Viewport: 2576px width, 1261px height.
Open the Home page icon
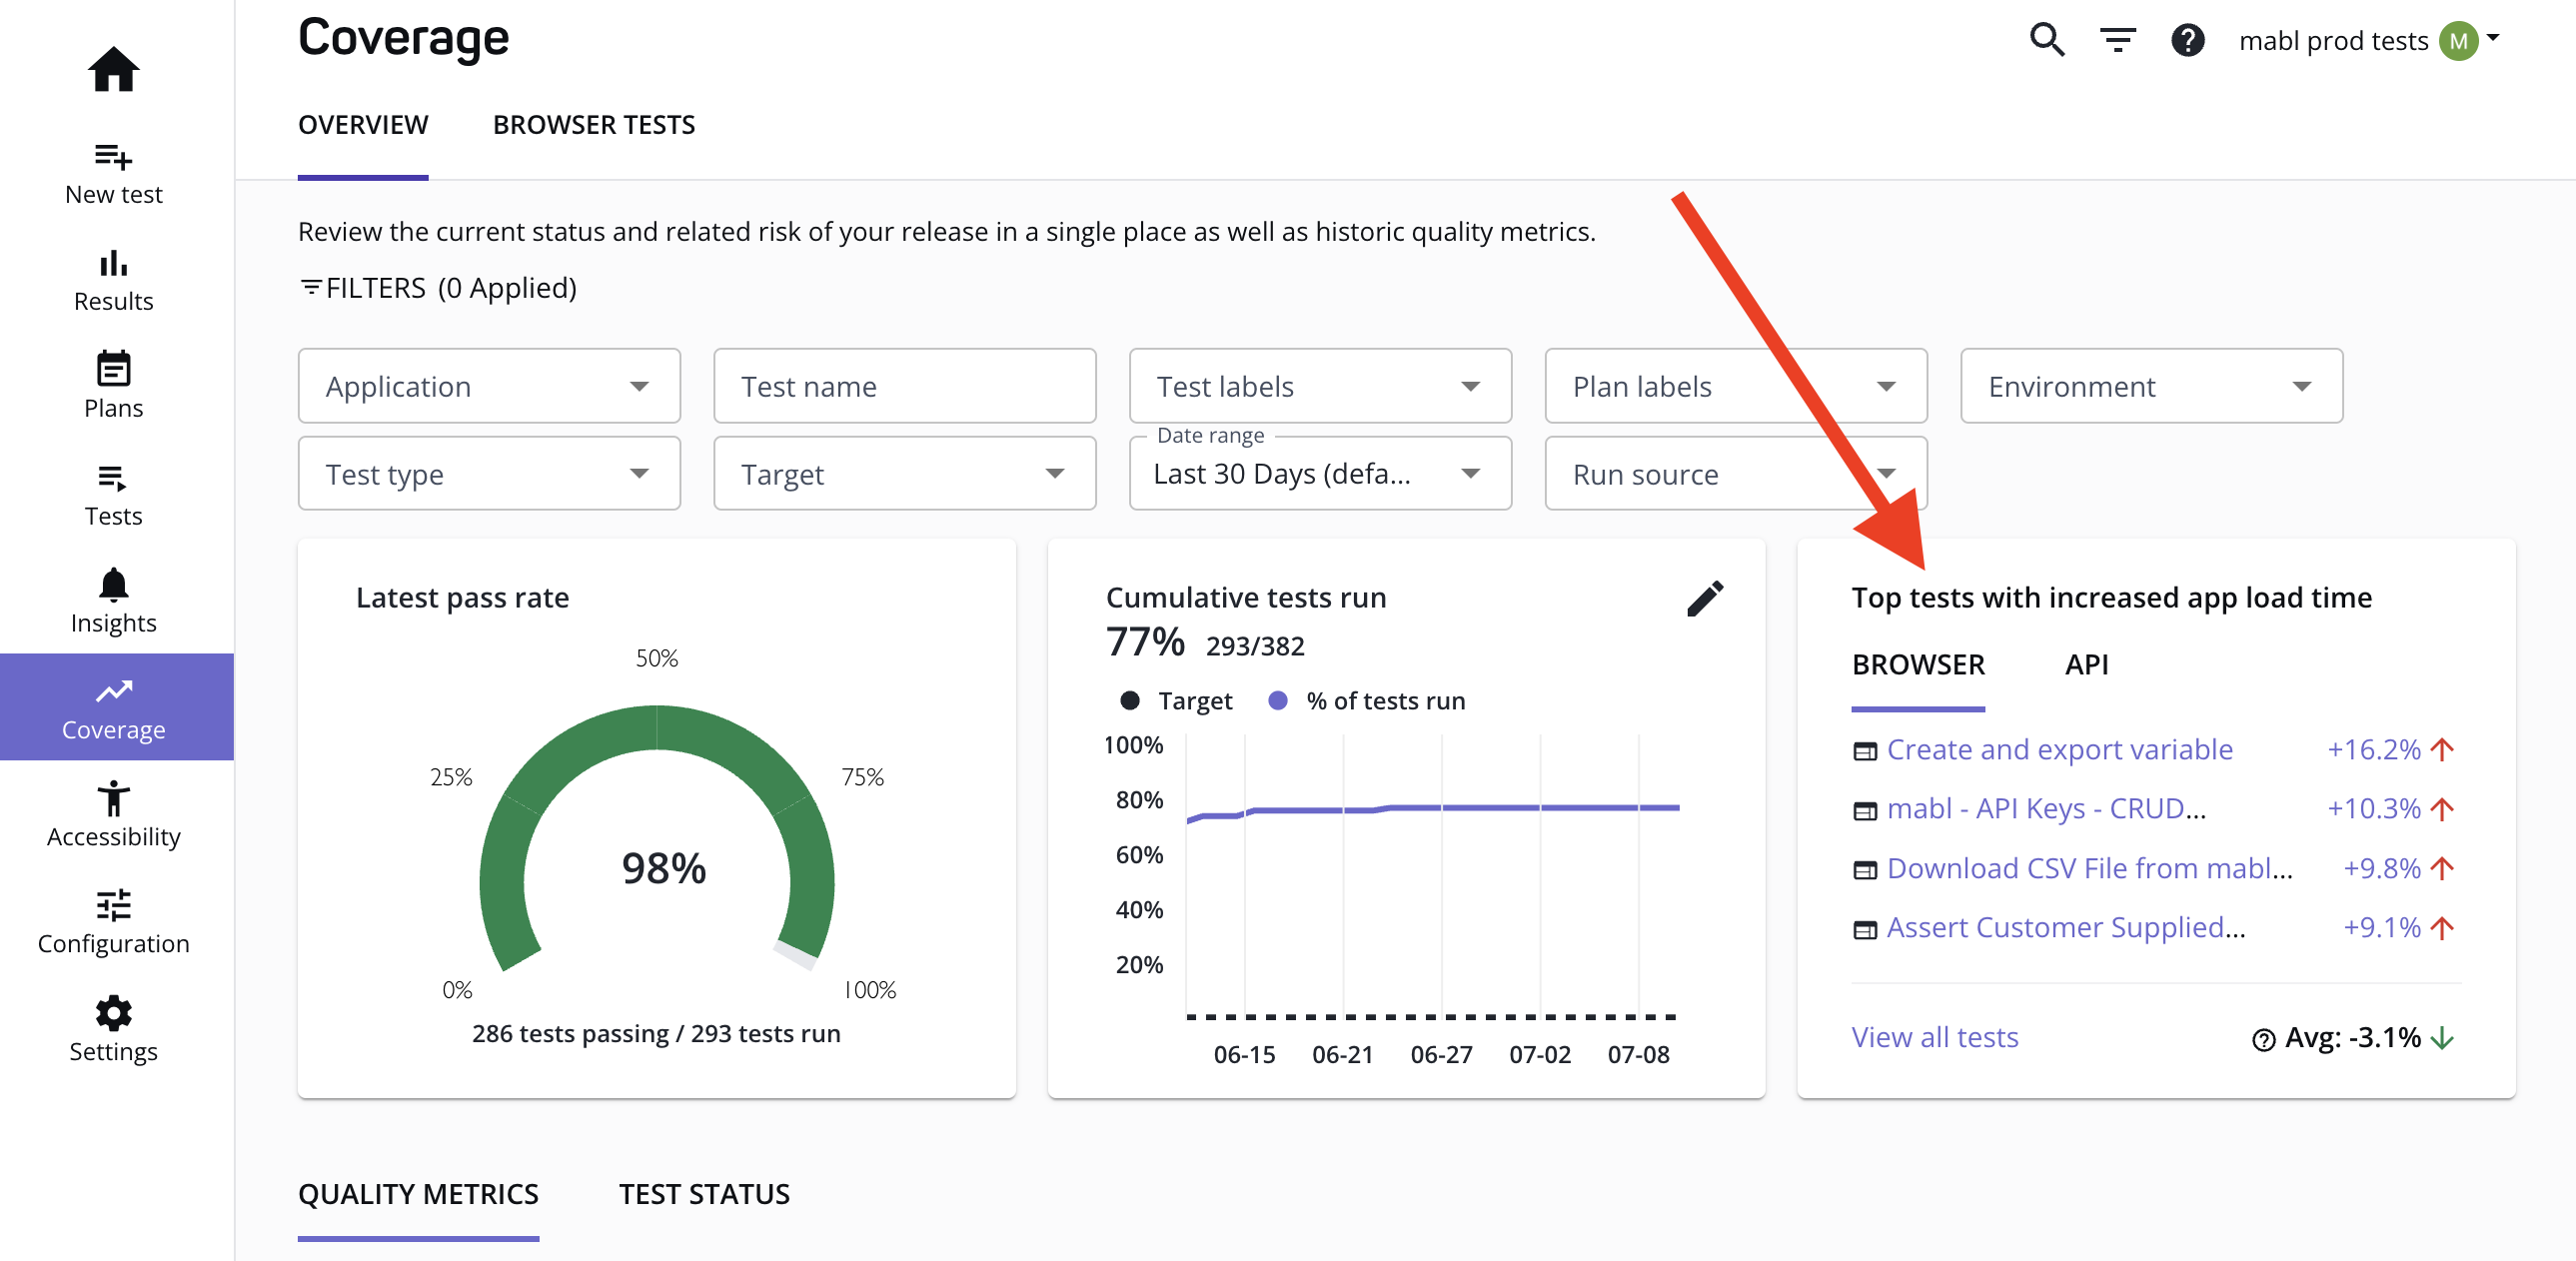[x=113, y=68]
